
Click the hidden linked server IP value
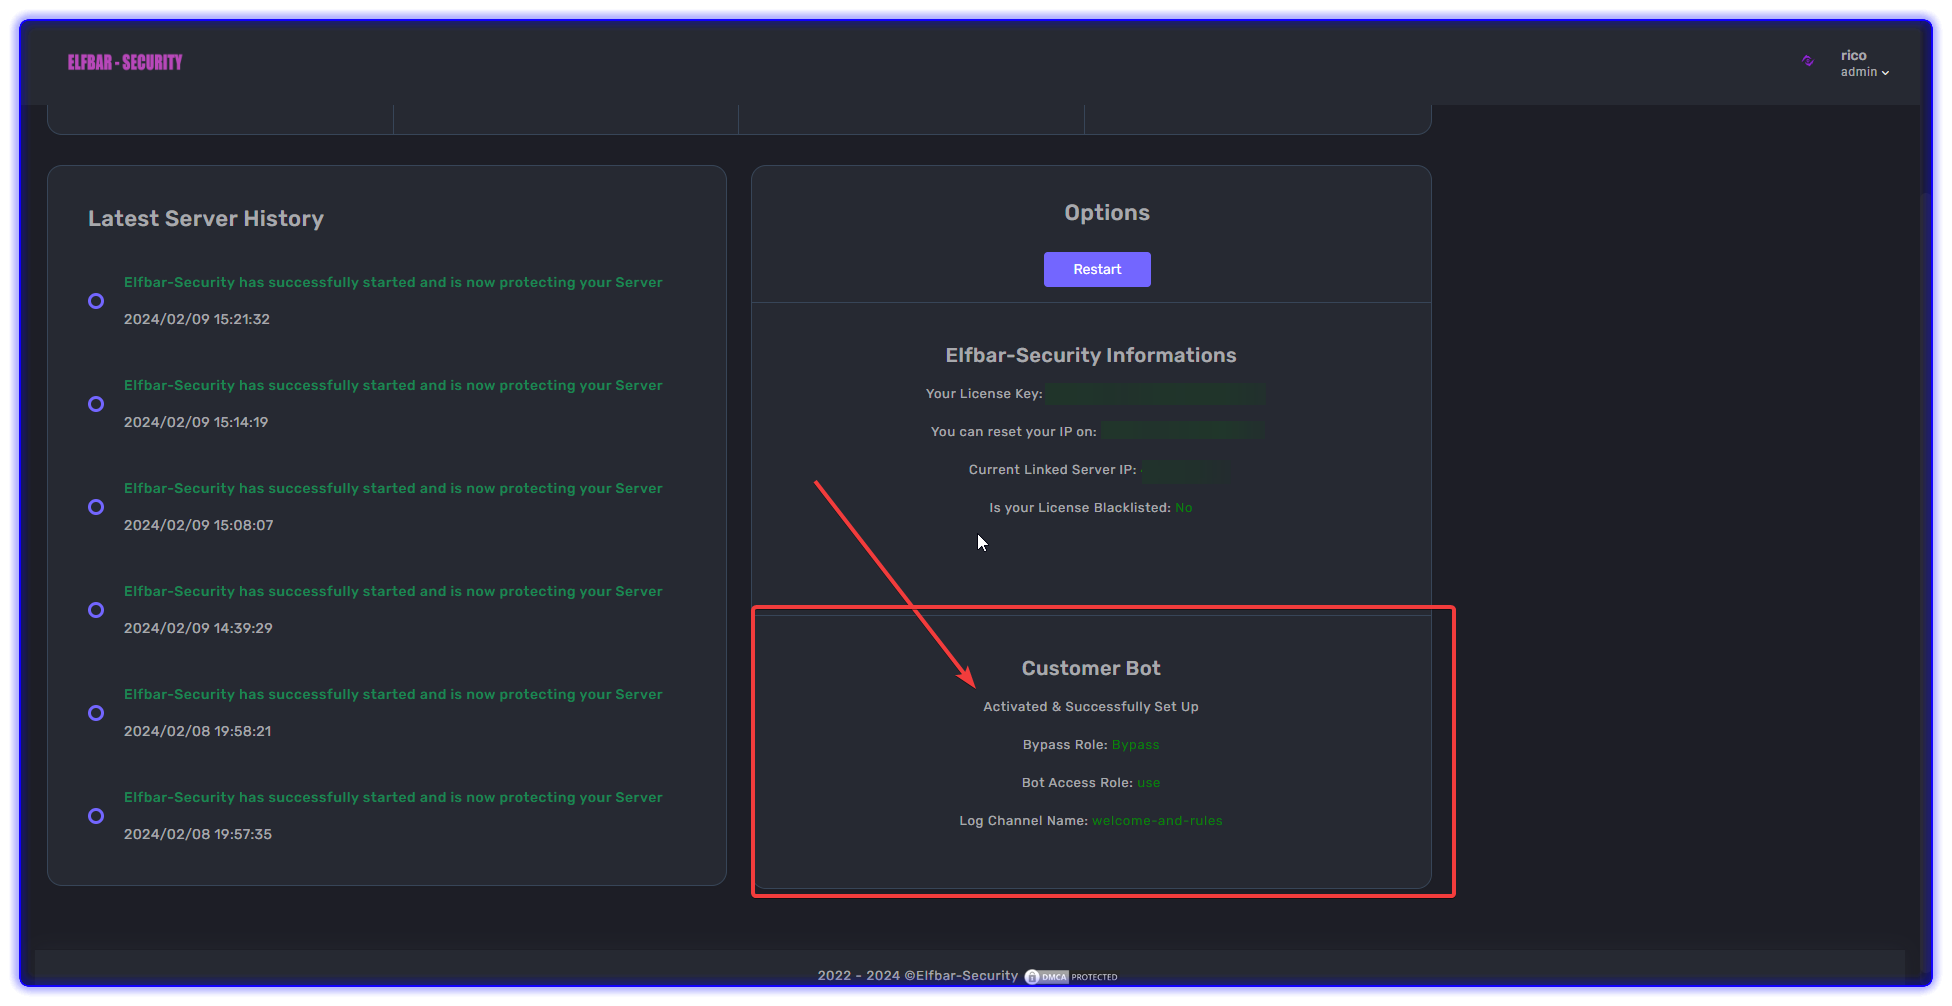[x=1185, y=470]
